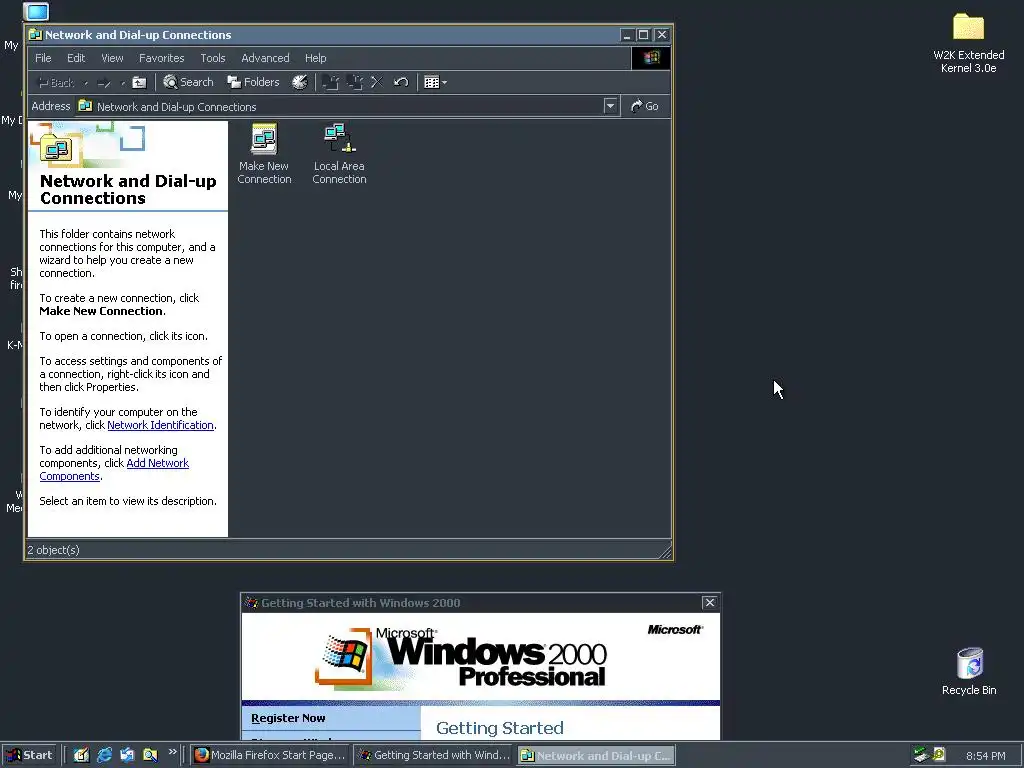This screenshot has width=1024, height=768.
Task: Select the Local Area Connection icon
Action: click(339, 153)
